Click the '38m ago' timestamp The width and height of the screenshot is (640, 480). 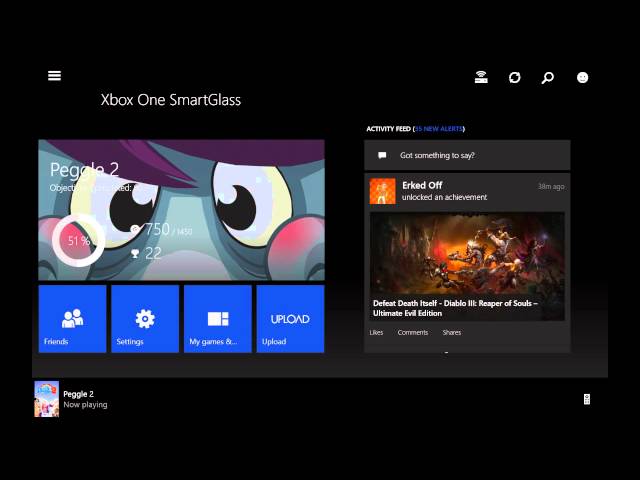[x=551, y=187]
